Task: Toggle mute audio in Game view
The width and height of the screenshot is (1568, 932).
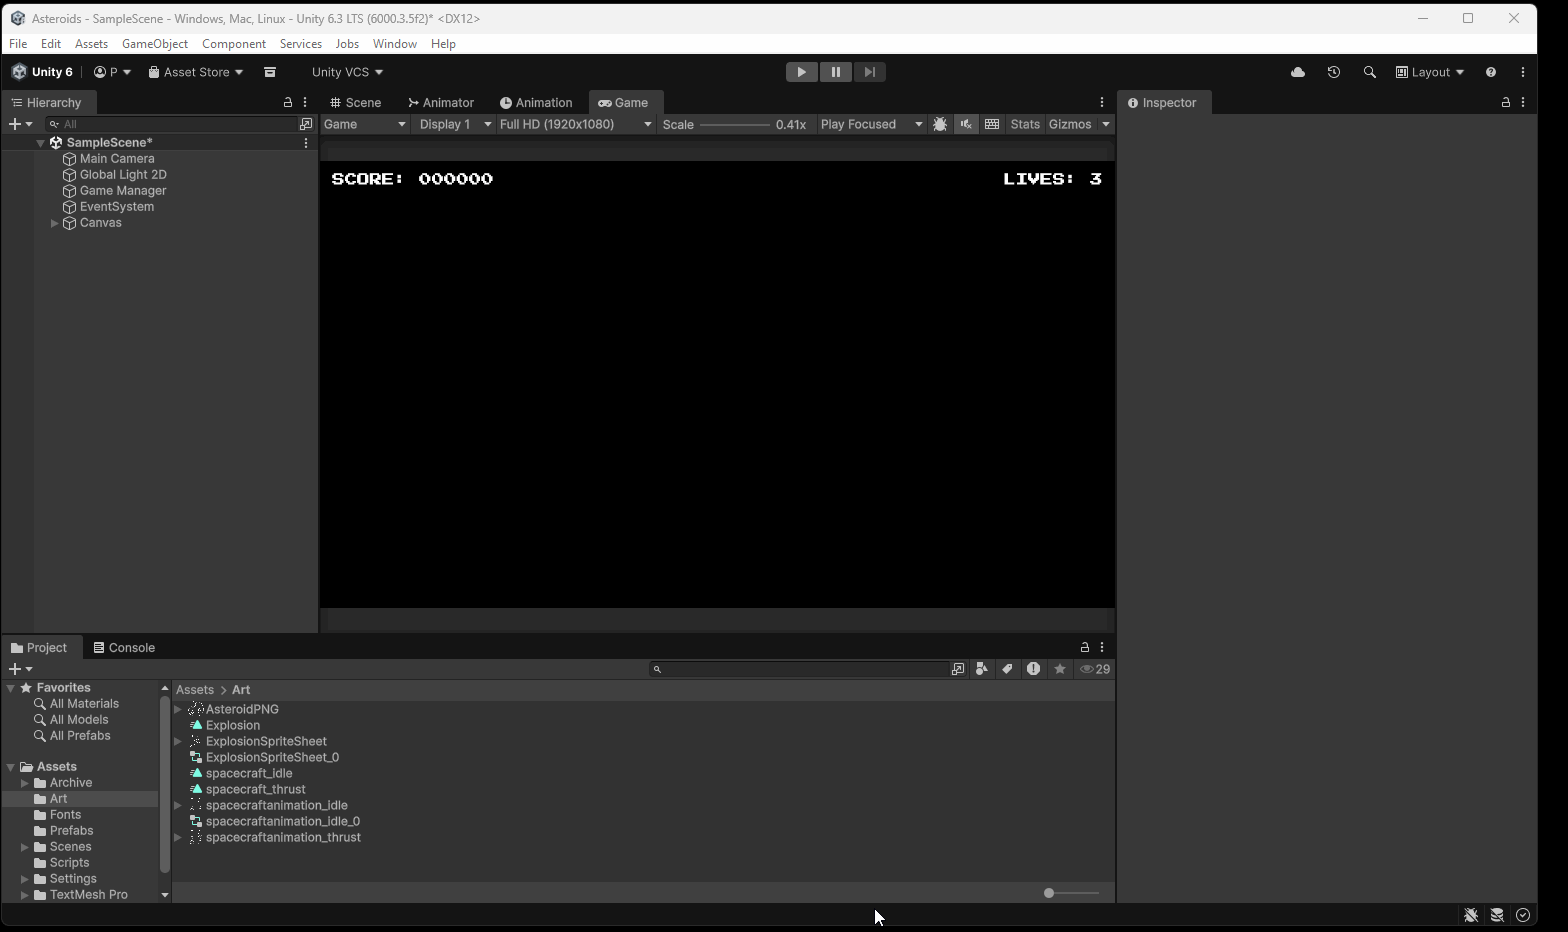Action: pyautogui.click(x=966, y=124)
